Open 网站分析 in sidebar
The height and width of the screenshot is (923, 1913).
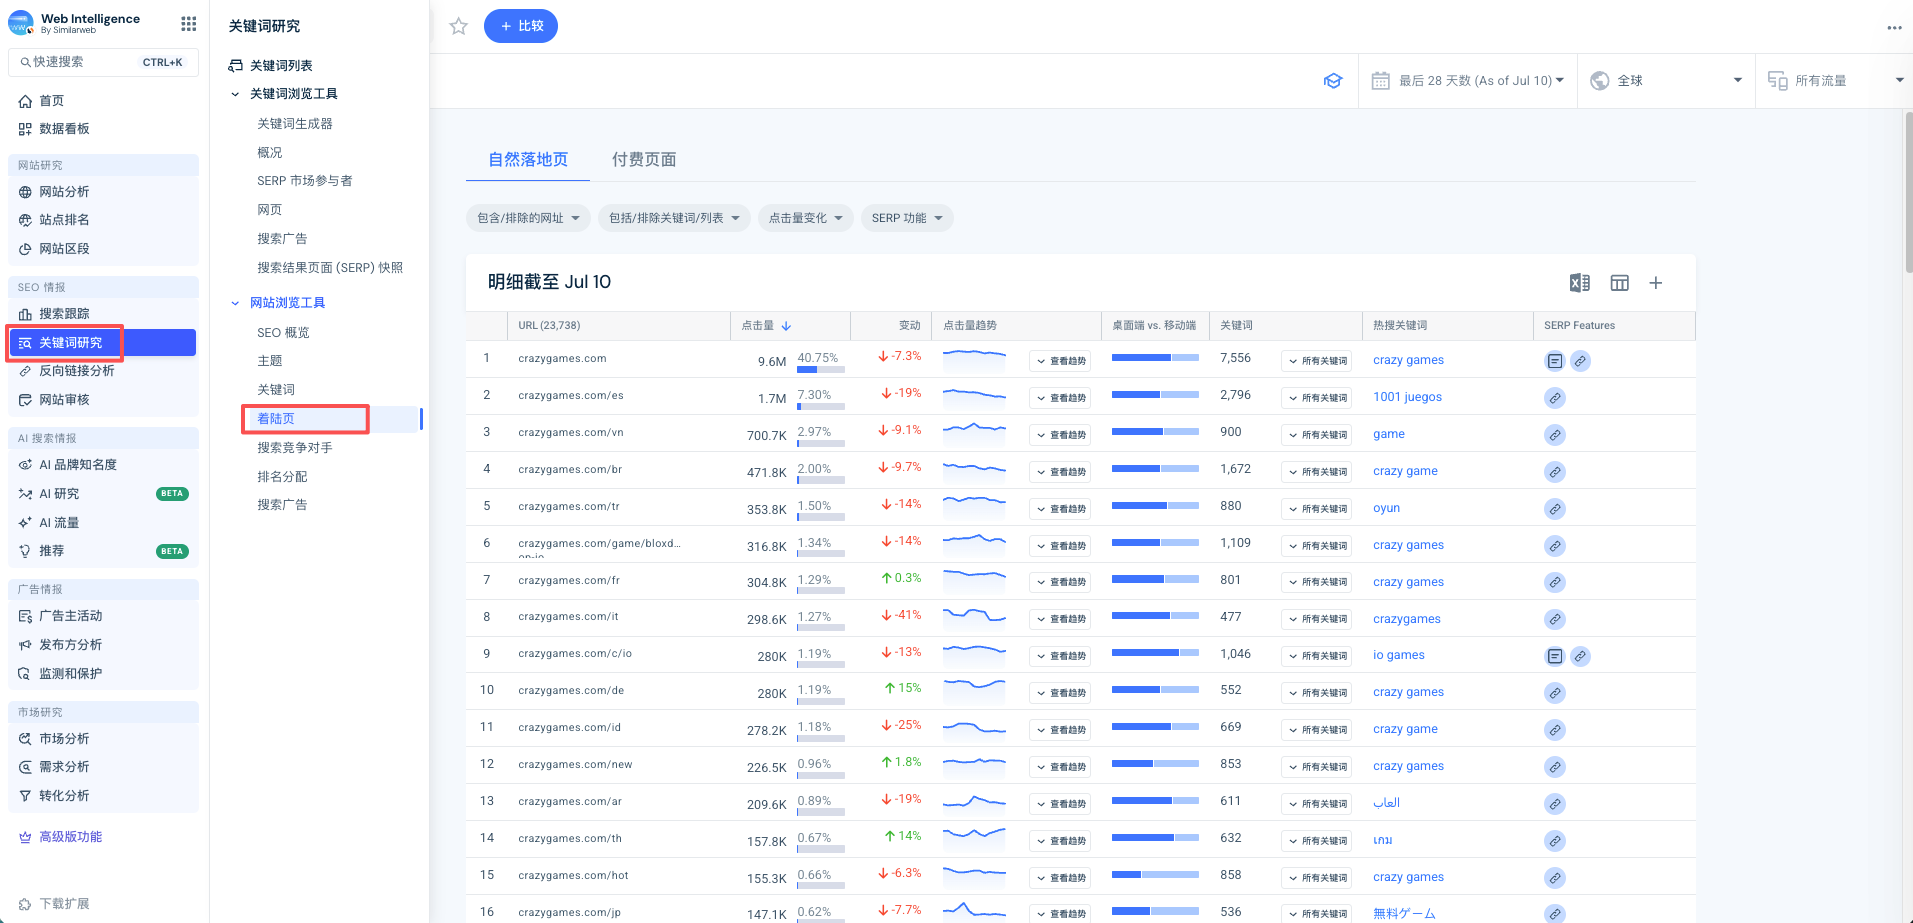[x=64, y=192]
